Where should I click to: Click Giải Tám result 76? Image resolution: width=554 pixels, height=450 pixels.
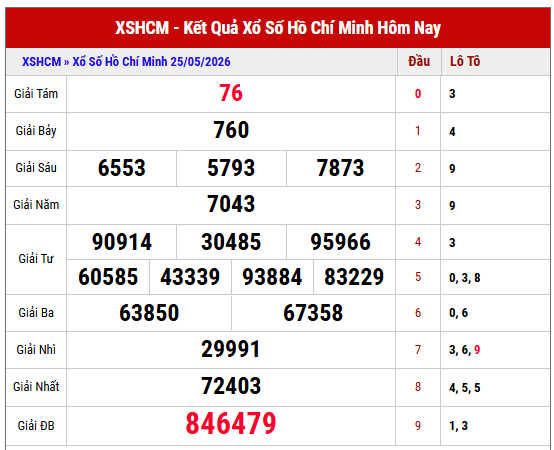tap(231, 93)
